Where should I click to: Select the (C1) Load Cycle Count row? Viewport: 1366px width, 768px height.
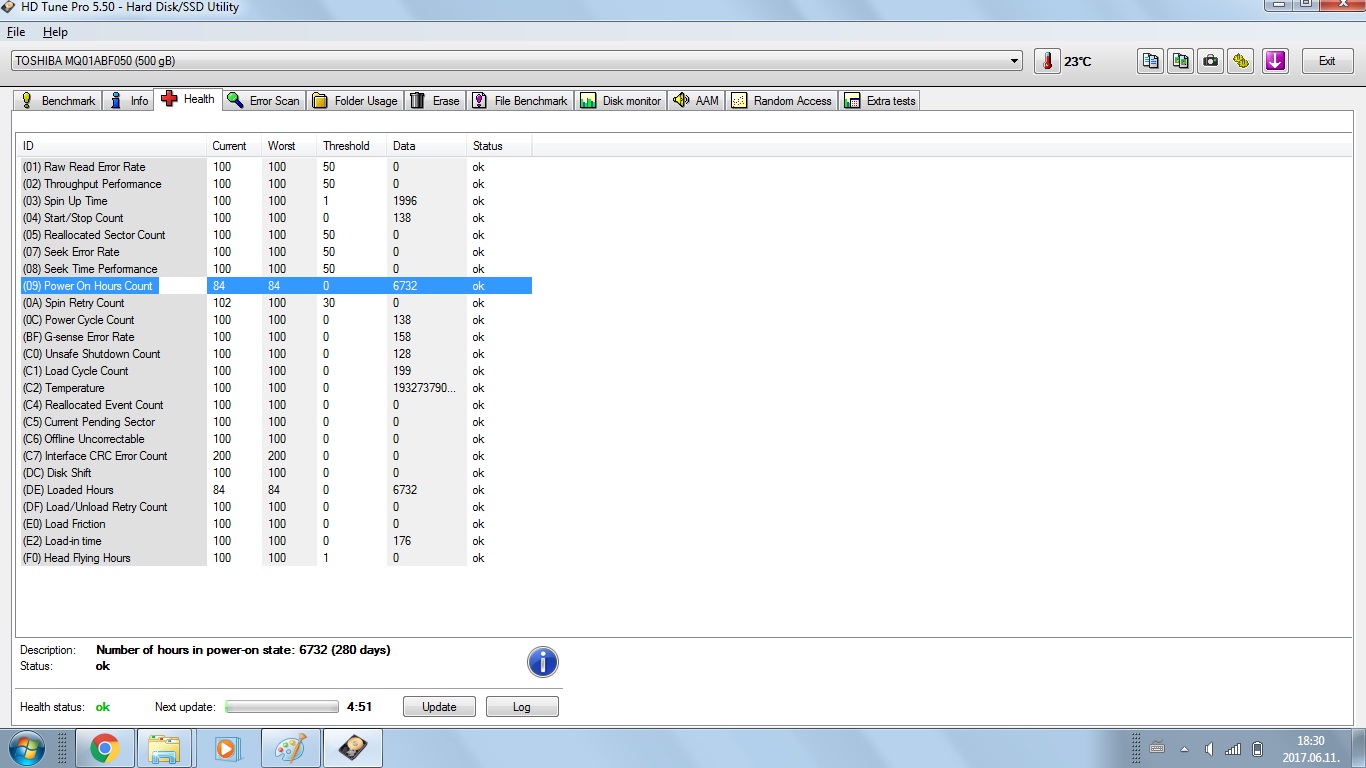click(276, 371)
